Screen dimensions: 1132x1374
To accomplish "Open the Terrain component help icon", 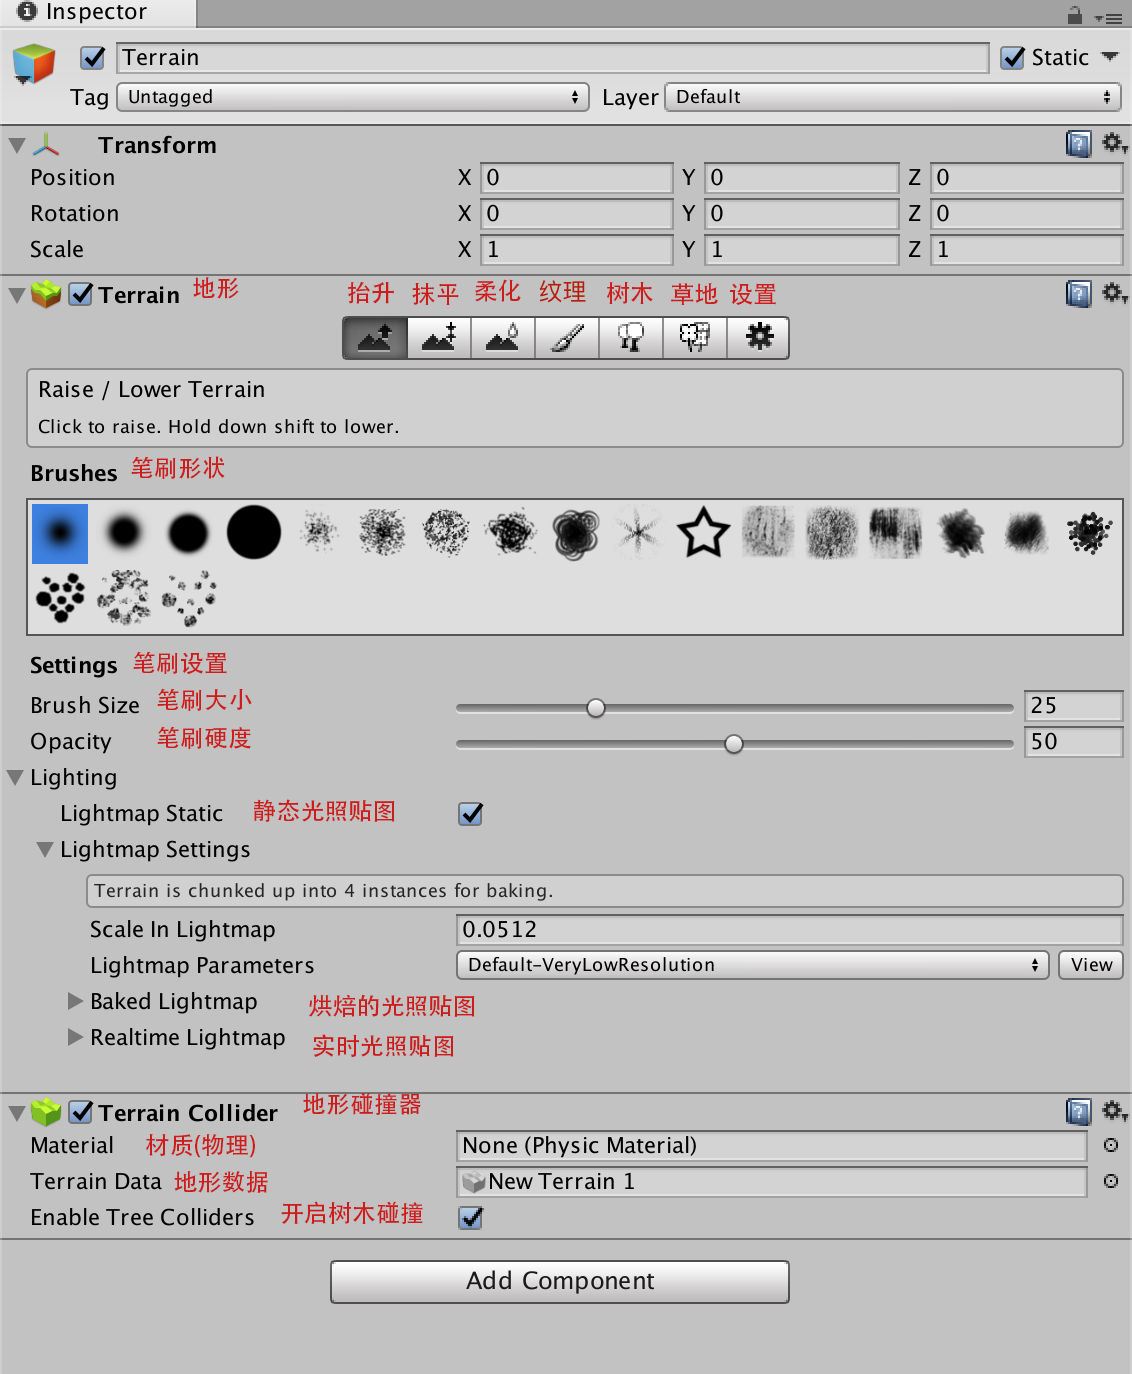I will tap(1078, 294).
